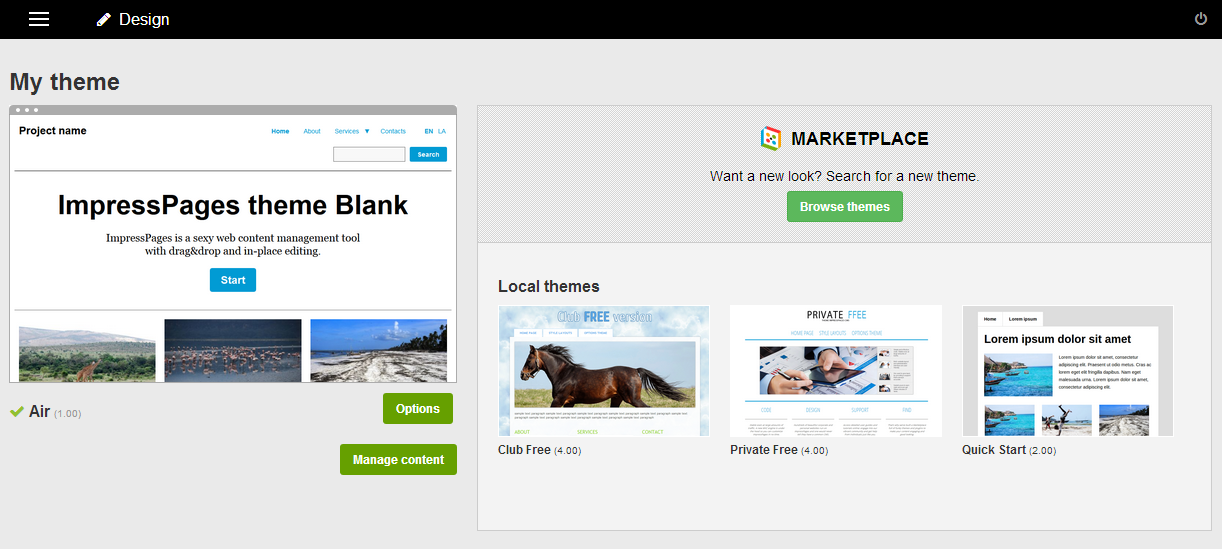This screenshot has width=1222, height=549.
Task: Click the Club Free theme name
Action: coord(524,450)
